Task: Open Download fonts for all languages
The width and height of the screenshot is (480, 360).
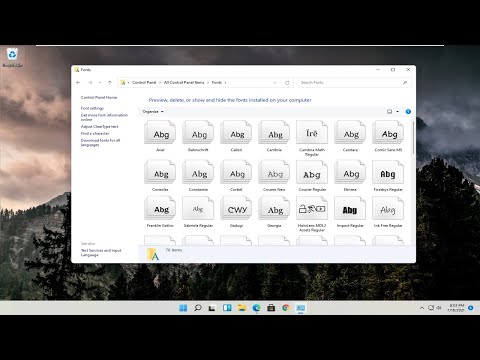Action: 100,143
